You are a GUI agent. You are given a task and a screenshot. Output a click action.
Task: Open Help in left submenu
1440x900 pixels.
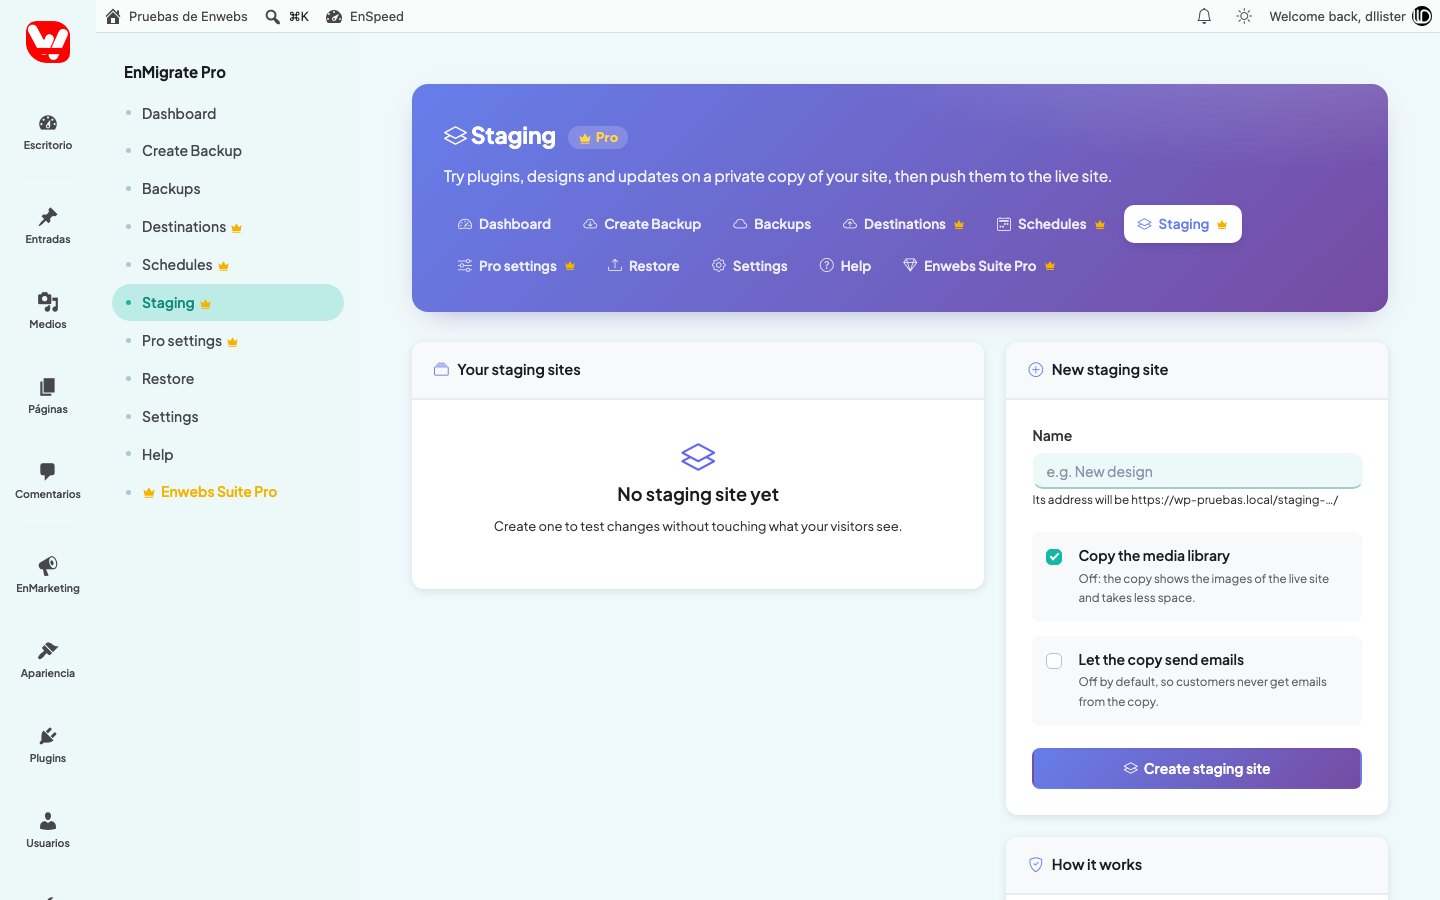tap(158, 455)
